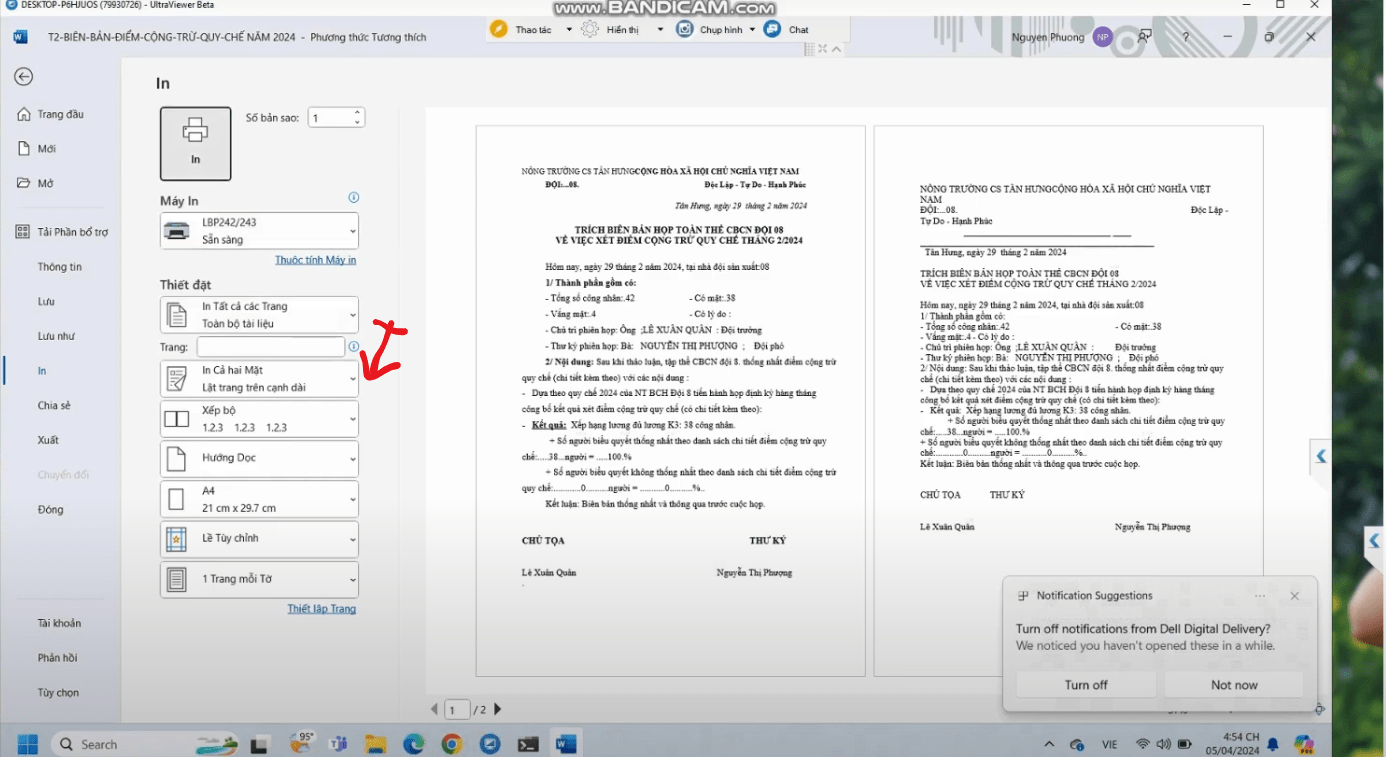Open Microsoft Word from the taskbar
The image size is (1386, 757).
pos(566,744)
